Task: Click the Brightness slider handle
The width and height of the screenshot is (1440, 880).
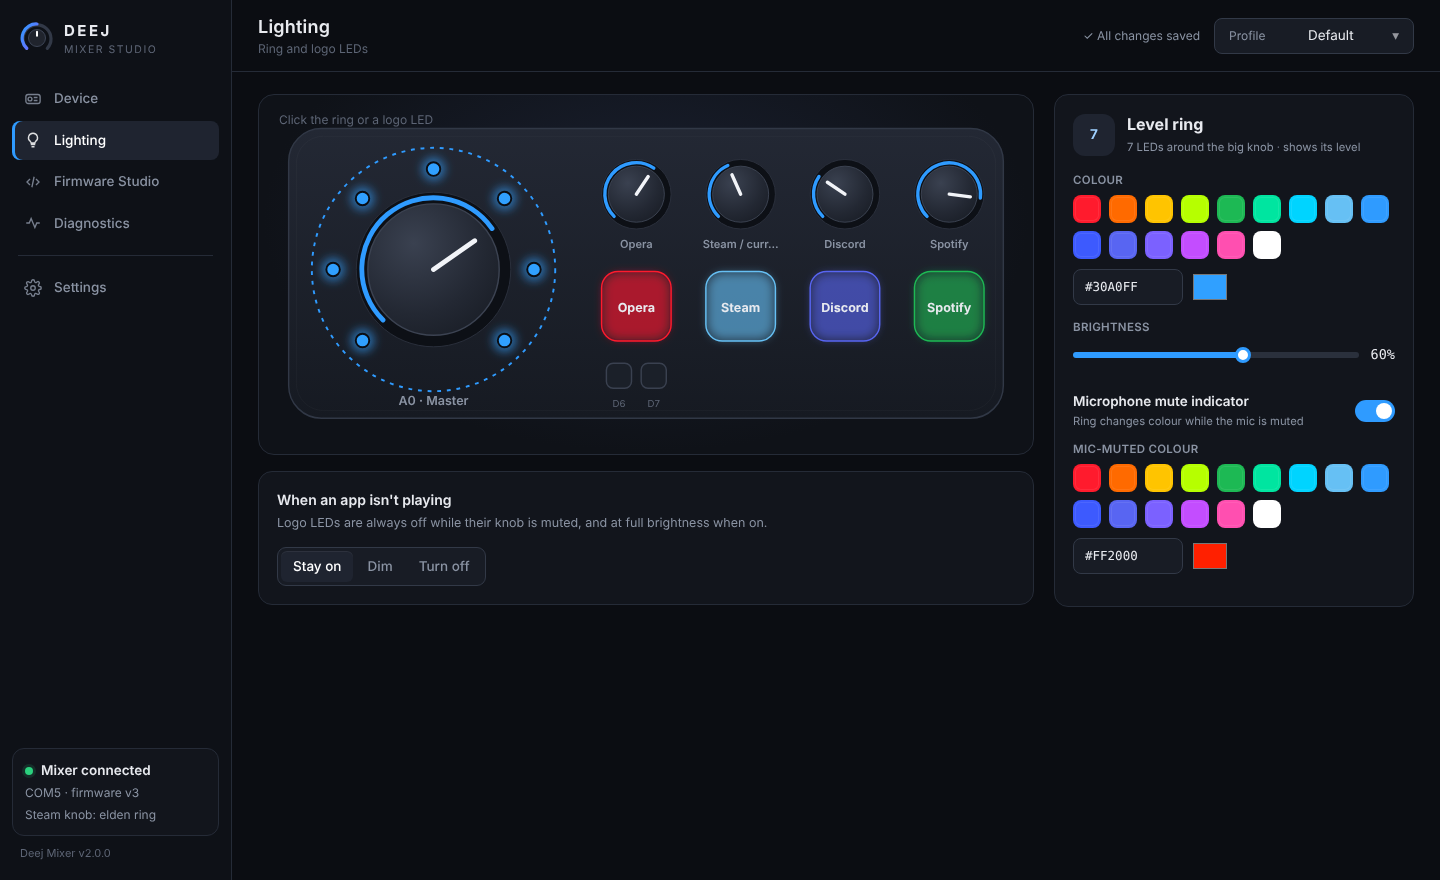Action: point(1243,355)
